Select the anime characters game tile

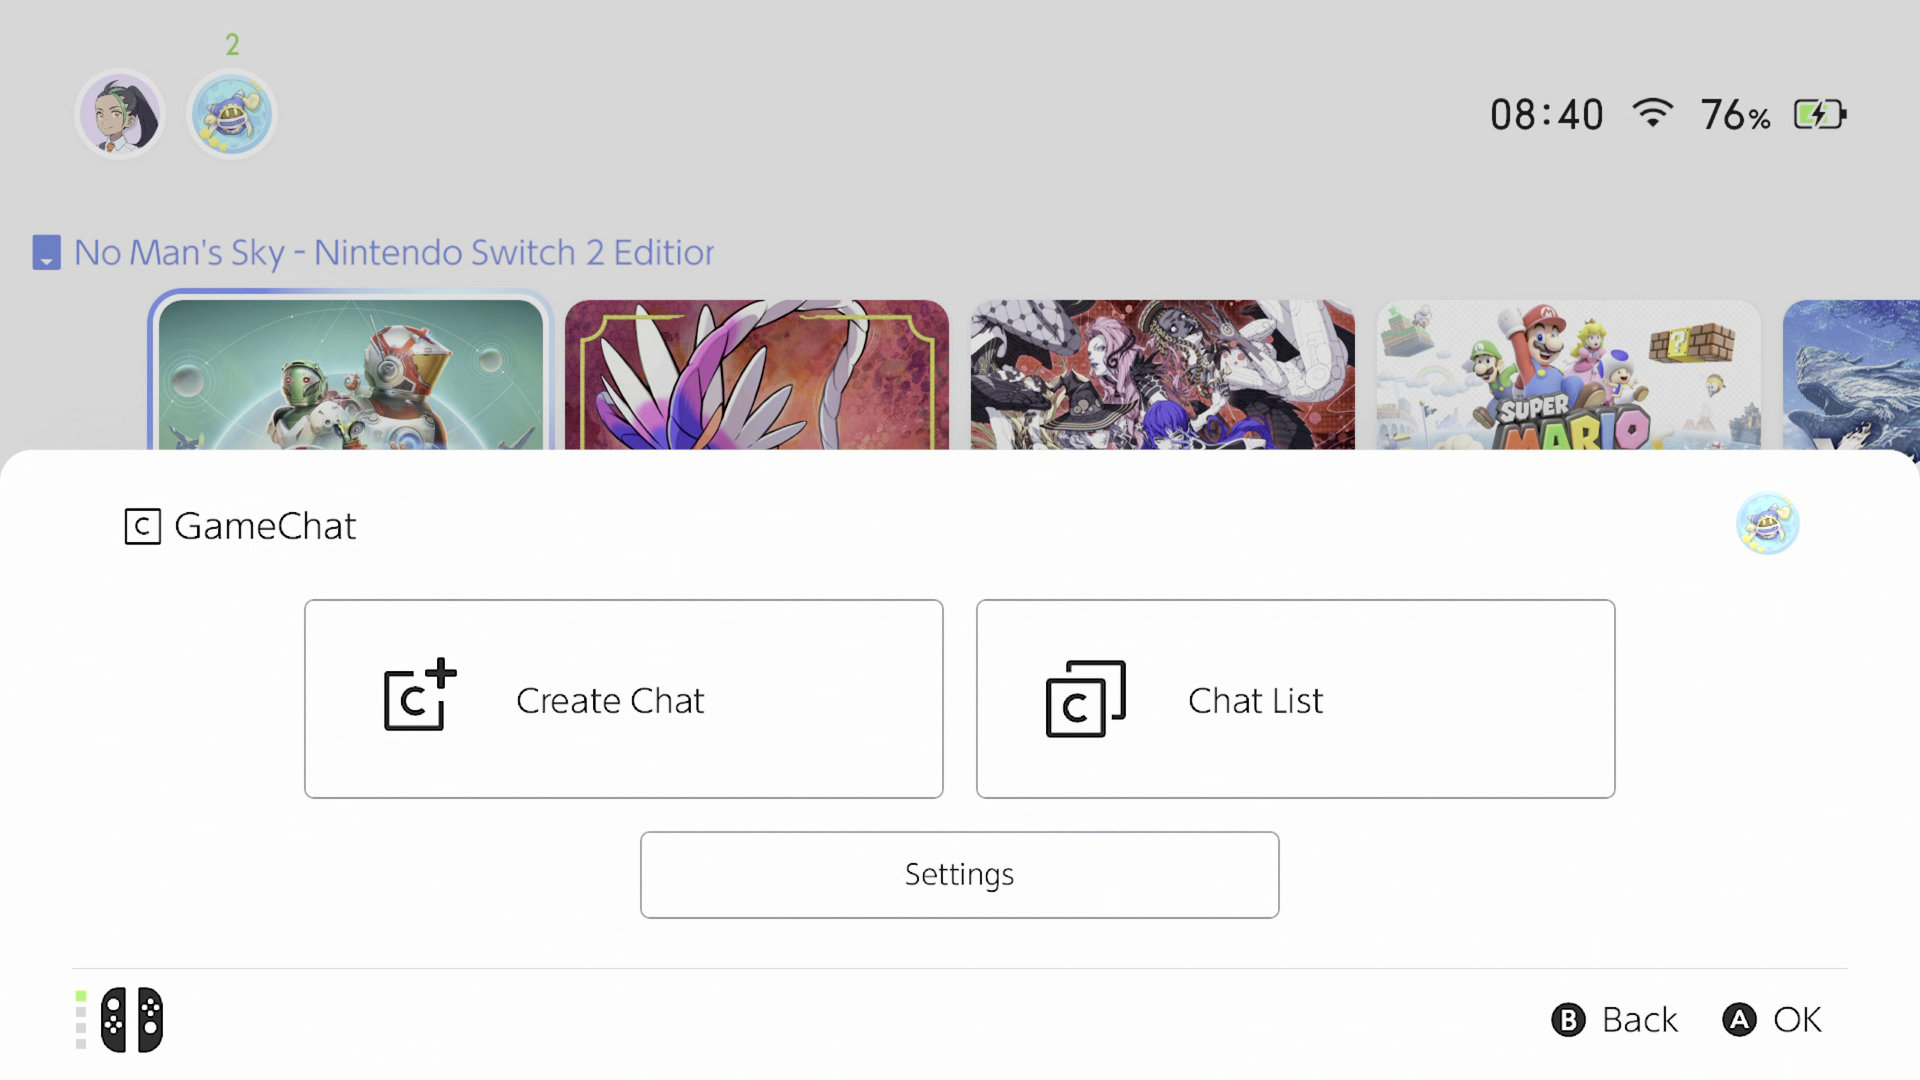tap(1163, 374)
